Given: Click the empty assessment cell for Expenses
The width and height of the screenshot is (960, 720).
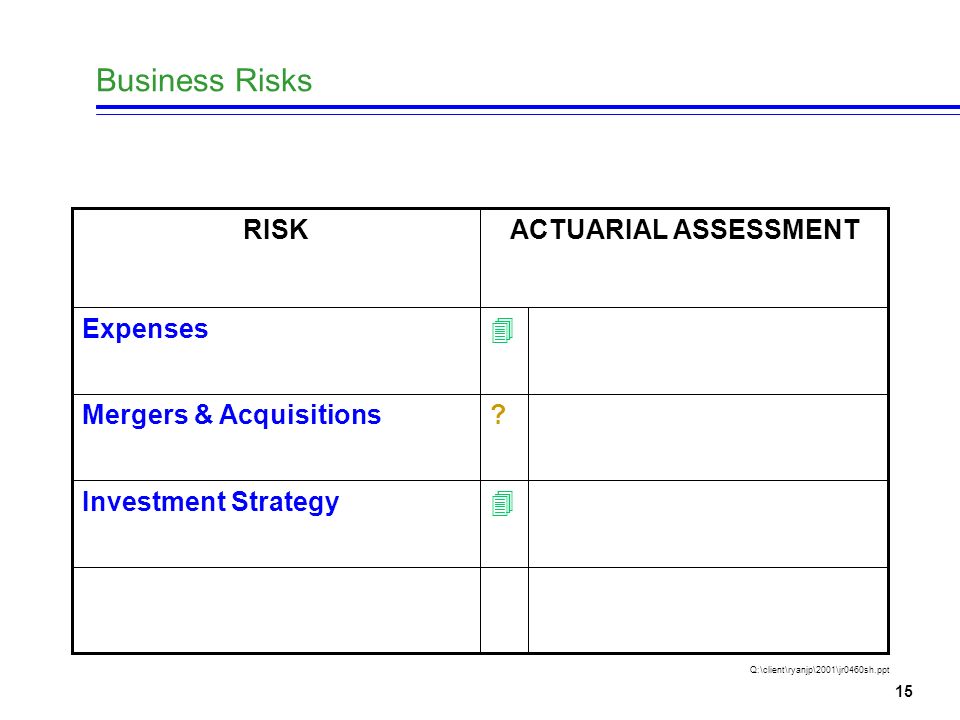Looking at the screenshot, I should pos(708,351).
